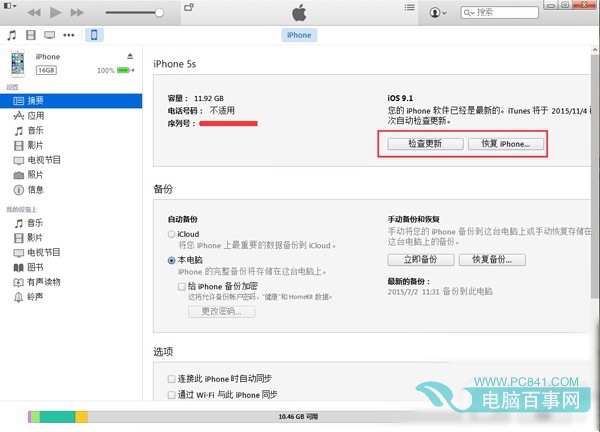Click the 立即备份 button
Image resolution: width=600 pixels, height=432 pixels.
click(421, 259)
